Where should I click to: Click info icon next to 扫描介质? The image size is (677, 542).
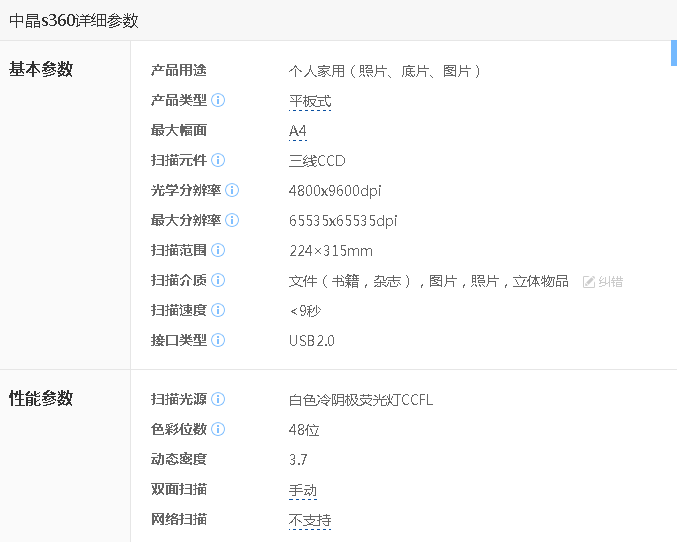218,280
